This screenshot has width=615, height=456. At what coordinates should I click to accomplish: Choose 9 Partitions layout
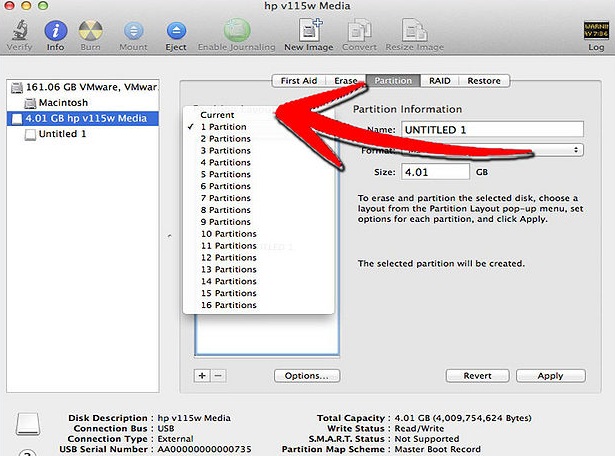point(258,222)
